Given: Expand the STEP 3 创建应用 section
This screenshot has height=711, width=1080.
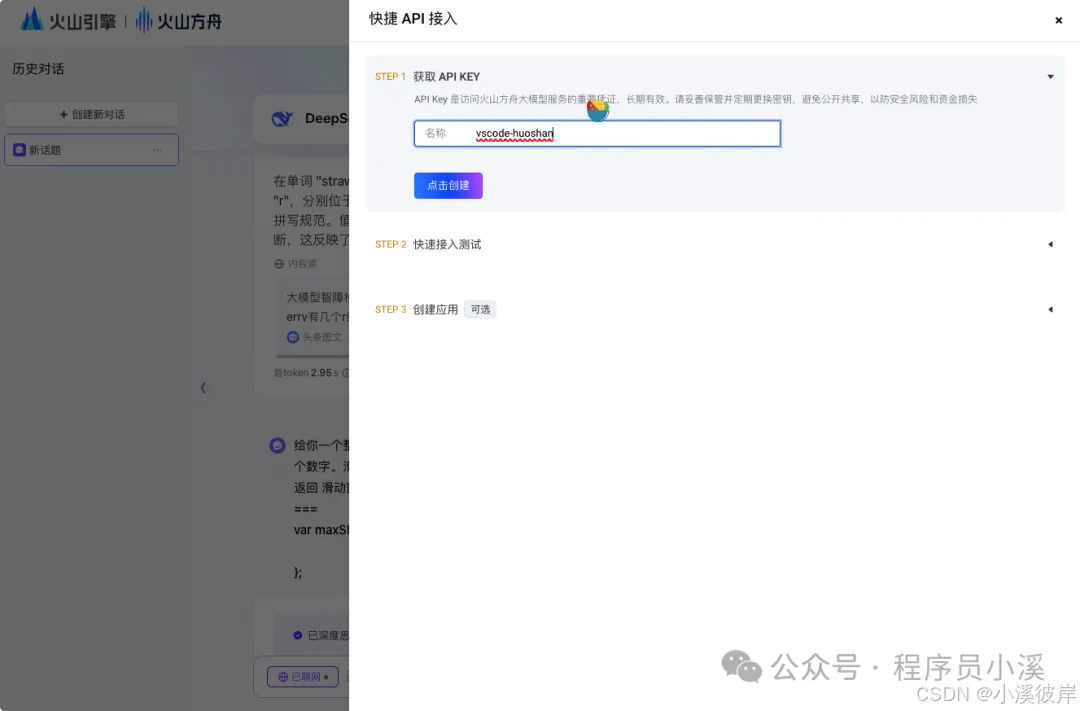Looking at the screenshot, I should [1050, 309].
